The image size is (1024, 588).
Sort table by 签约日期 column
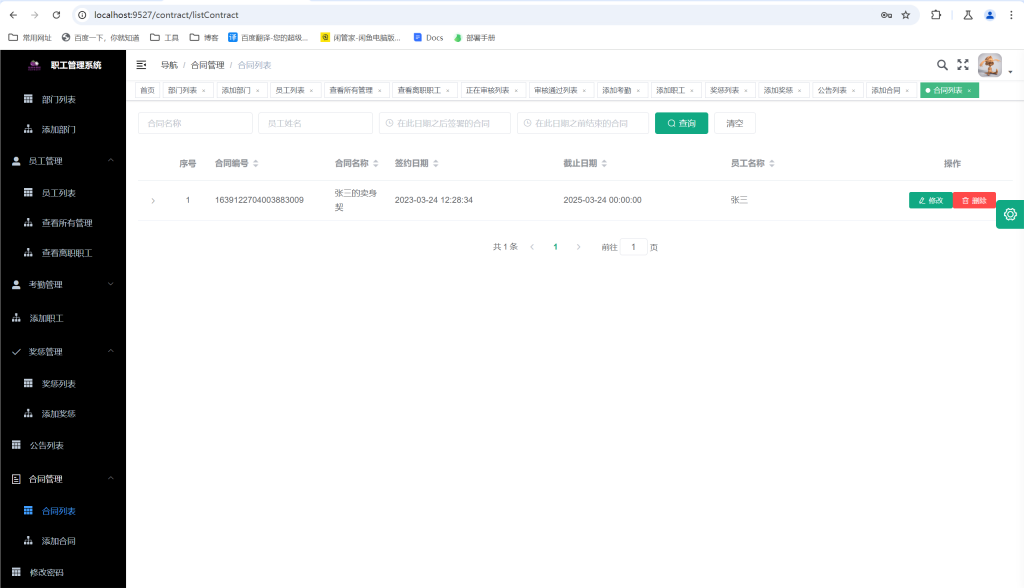point(436,163)
